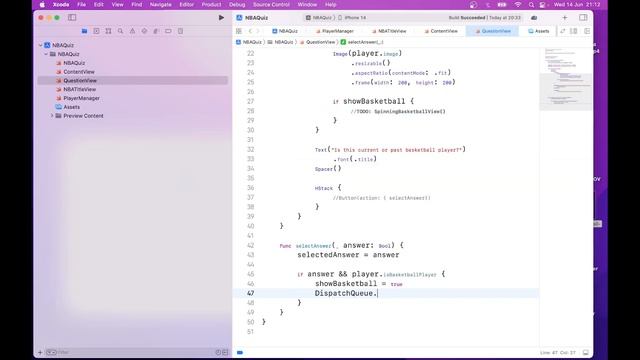Click the code minimap
The height and width of the screenshot is (360, 640).
tap(566, 79)
